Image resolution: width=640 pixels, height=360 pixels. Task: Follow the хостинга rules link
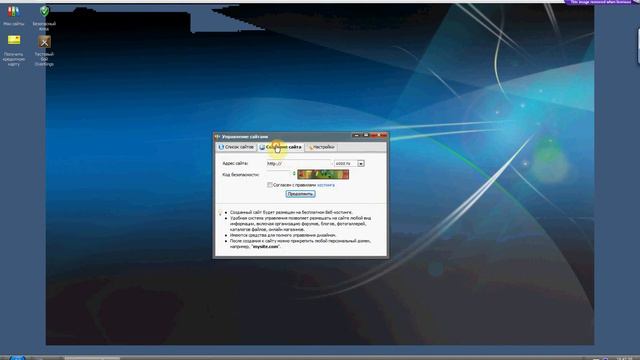(326, 185)
